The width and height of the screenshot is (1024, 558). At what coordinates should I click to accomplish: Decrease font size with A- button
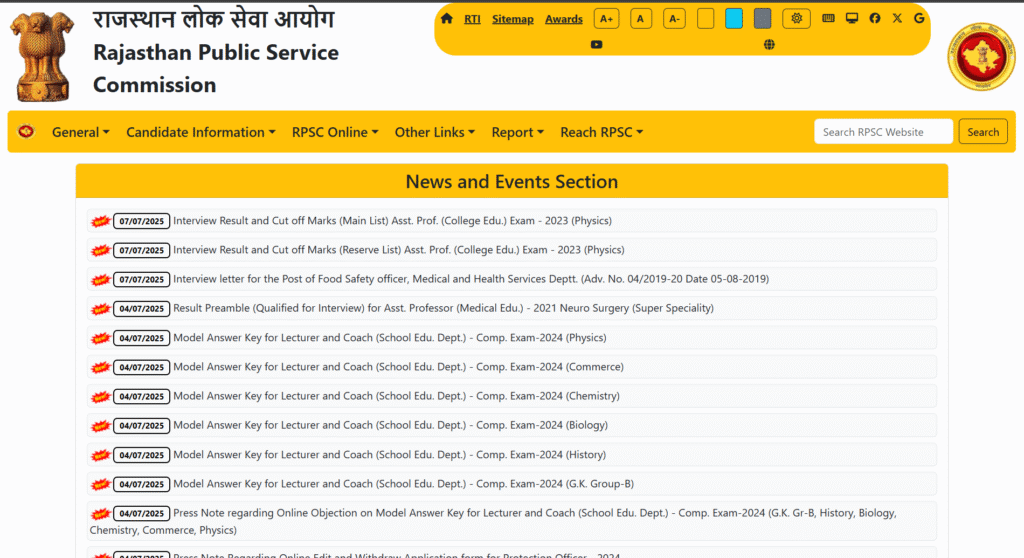click(674, 19)
